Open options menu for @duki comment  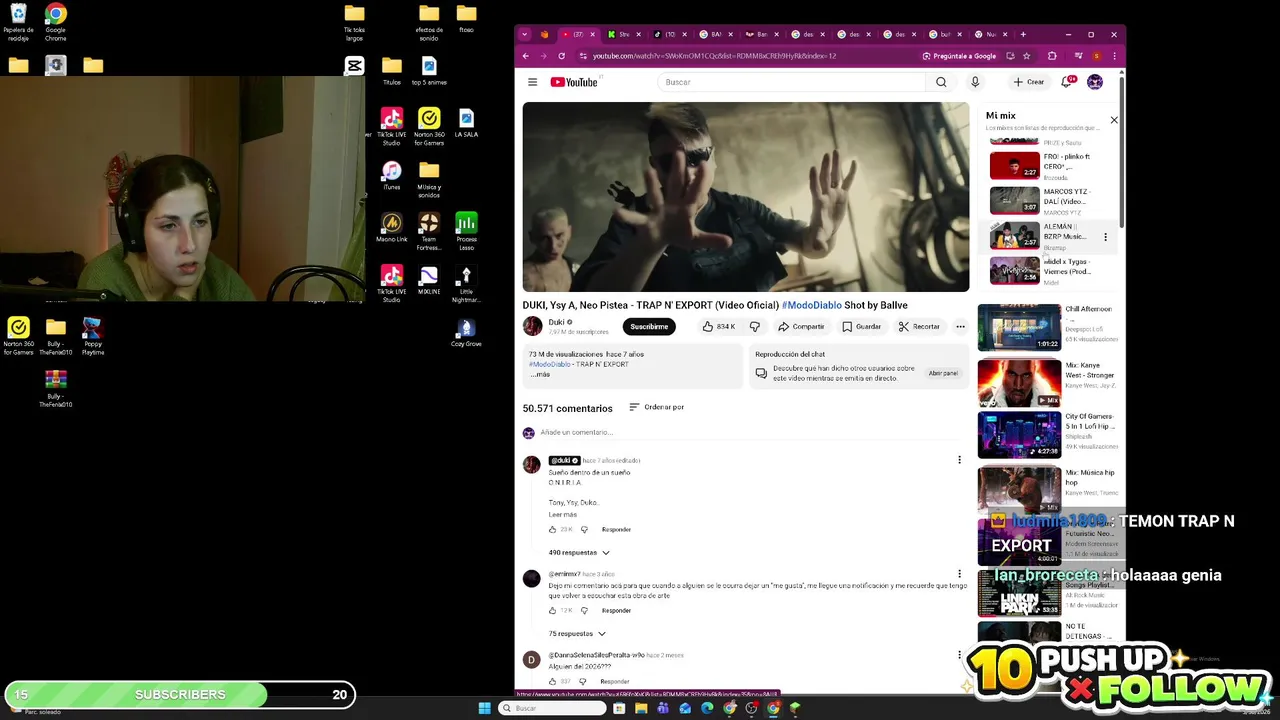(x=959, y=460)
